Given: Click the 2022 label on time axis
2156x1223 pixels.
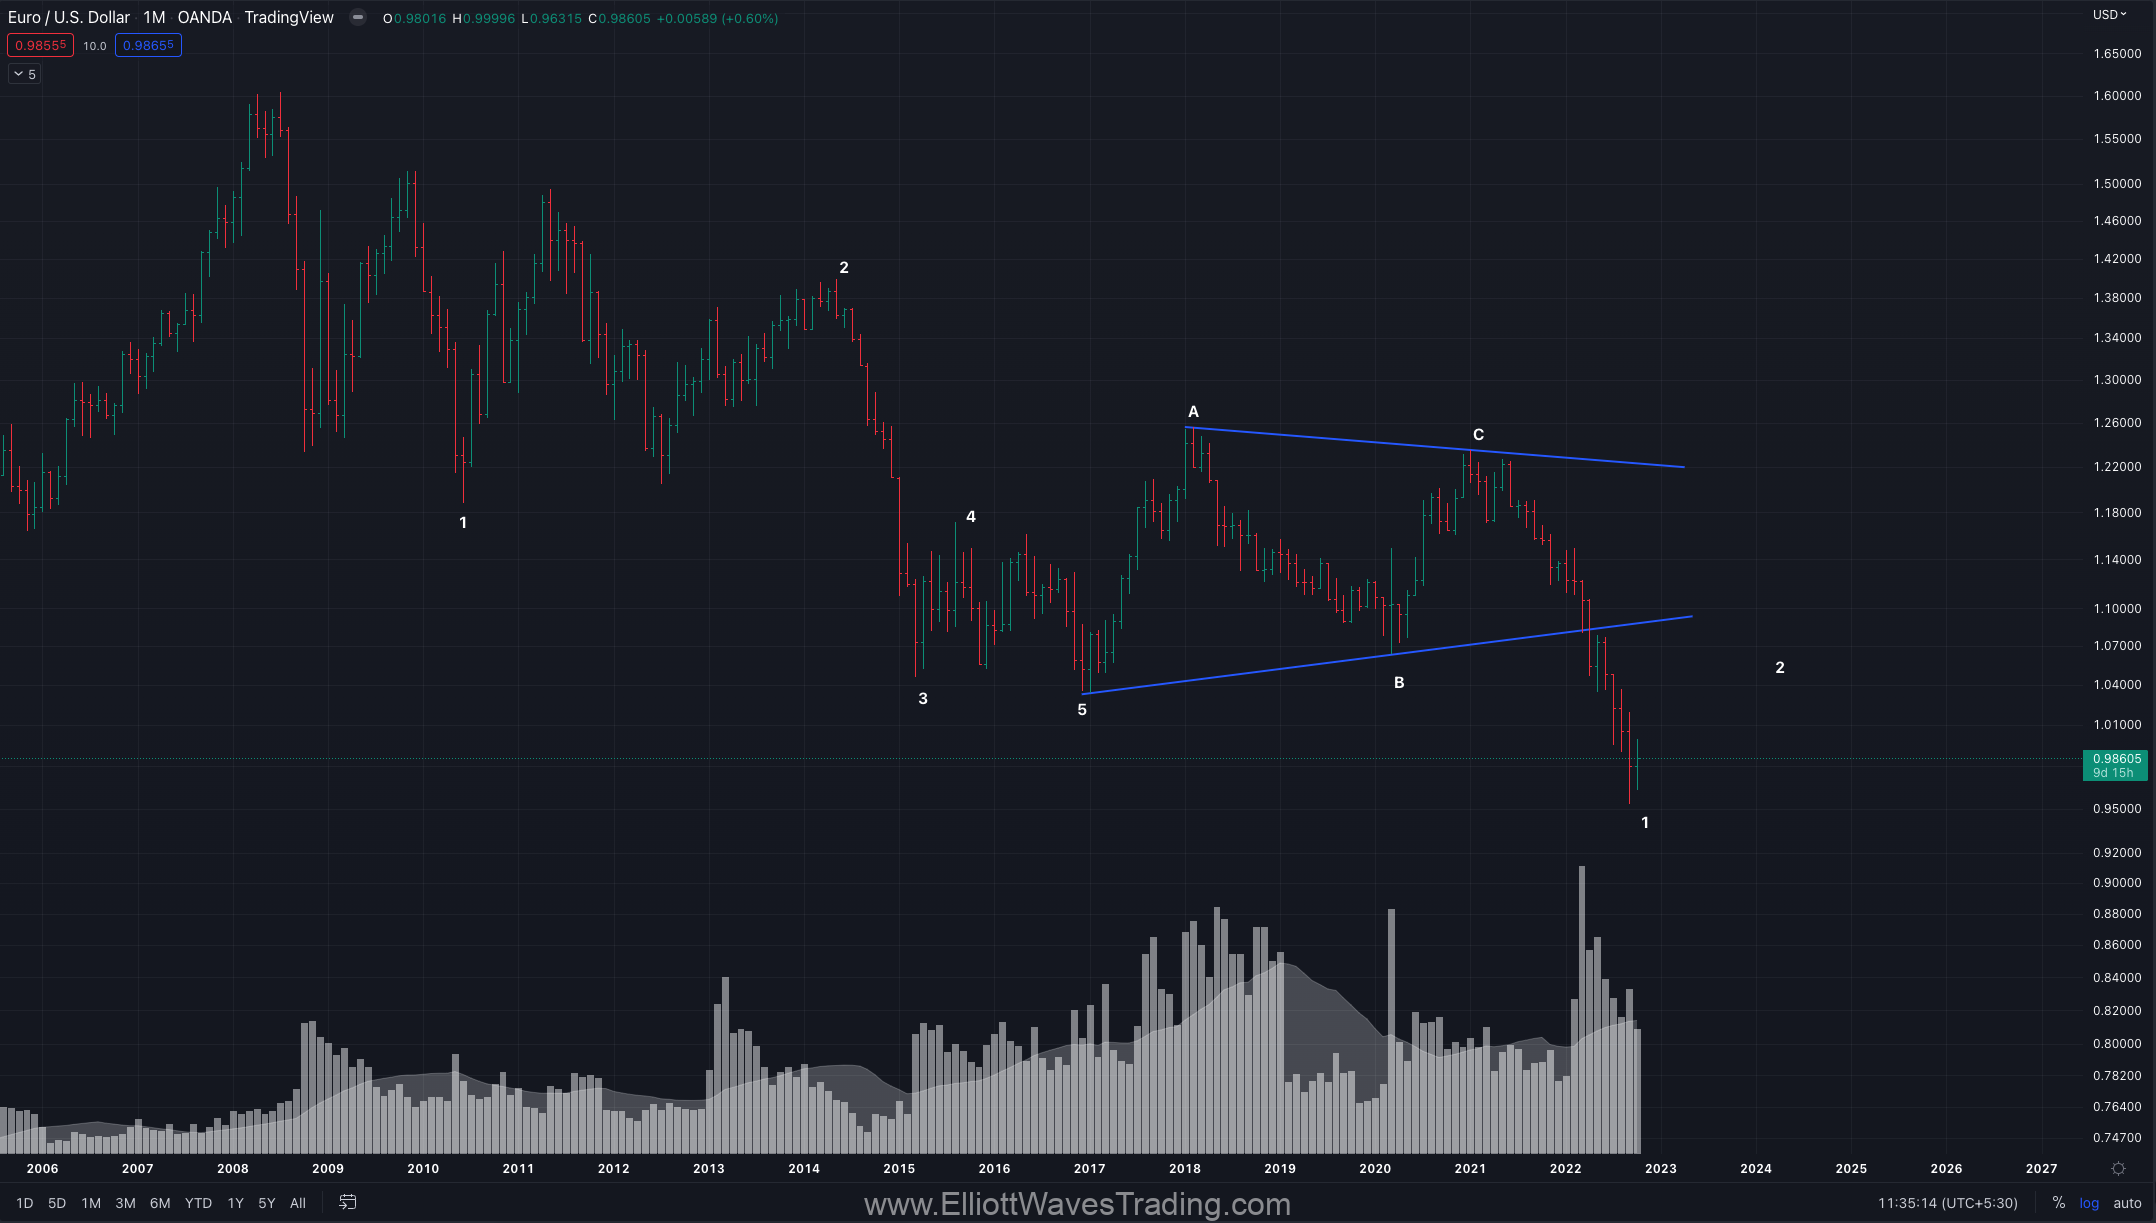Looking at the screenshot, I should (1566, 1168).
